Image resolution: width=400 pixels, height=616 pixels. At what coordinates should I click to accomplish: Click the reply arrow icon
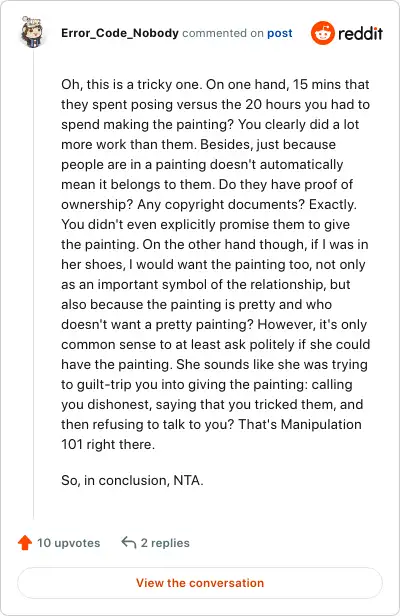(128, 543)
